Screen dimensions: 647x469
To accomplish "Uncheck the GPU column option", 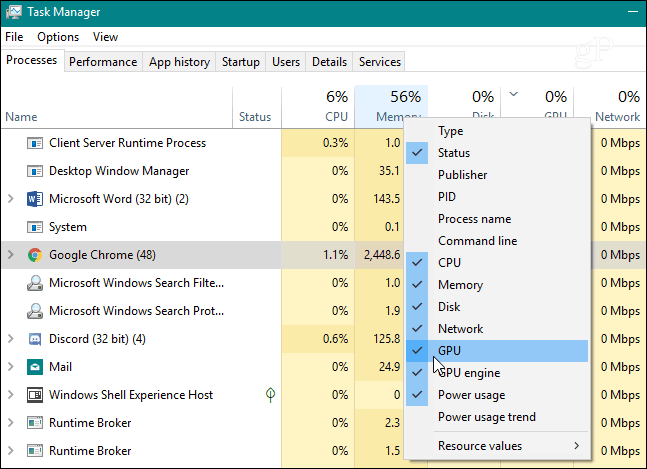I will click(x=497, y=351).
